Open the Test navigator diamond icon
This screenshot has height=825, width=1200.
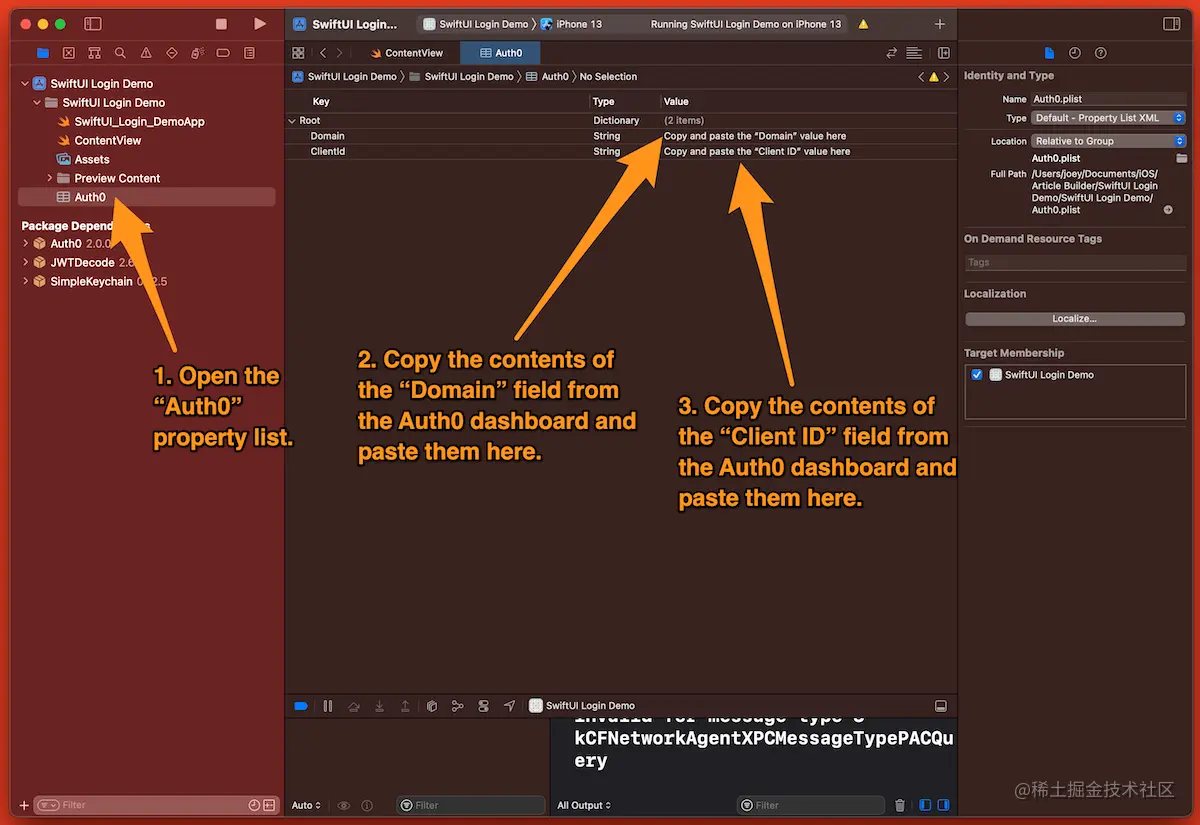click(x=171, y=52)
